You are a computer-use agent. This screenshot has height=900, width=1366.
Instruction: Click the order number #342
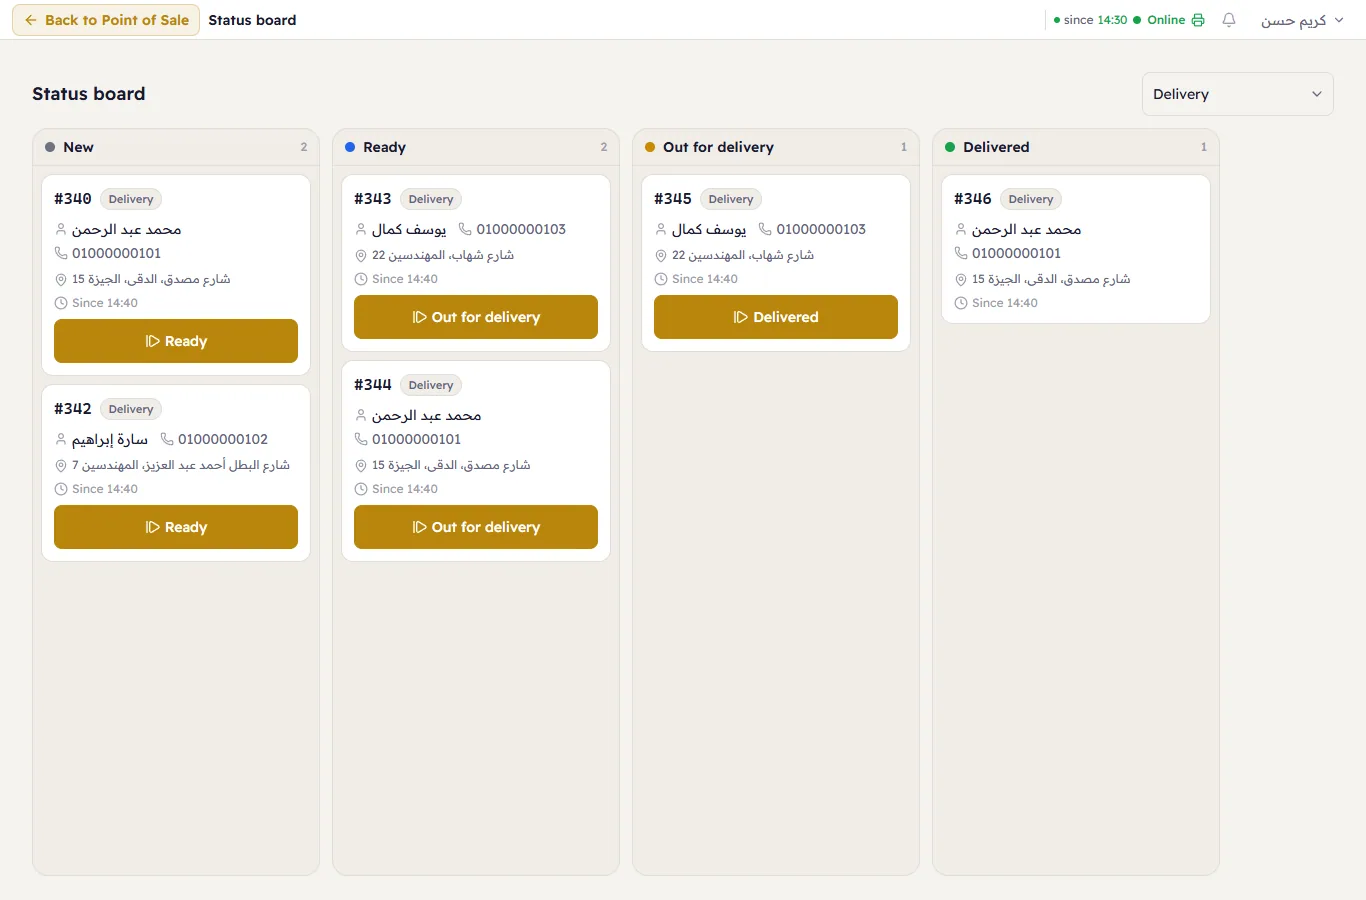point(73,409)
